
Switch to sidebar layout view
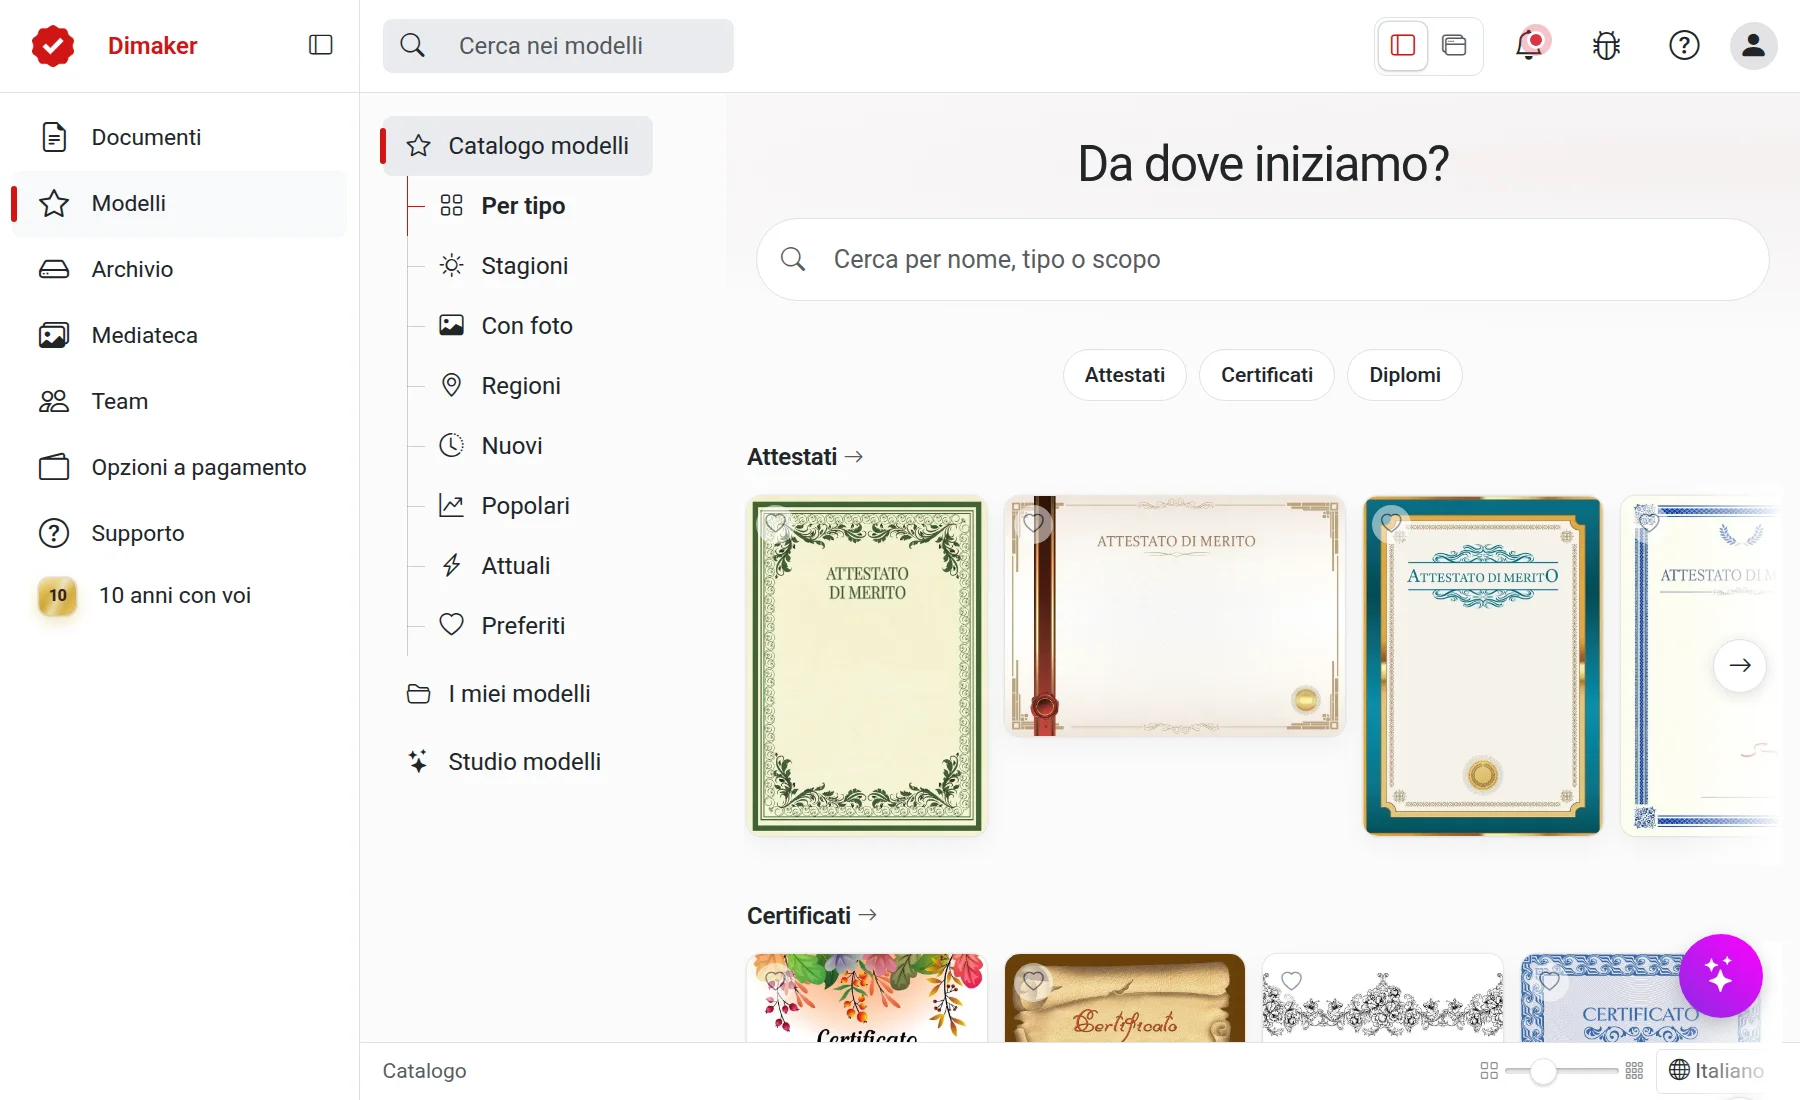pyautogui.click(x=1403, y=45)
